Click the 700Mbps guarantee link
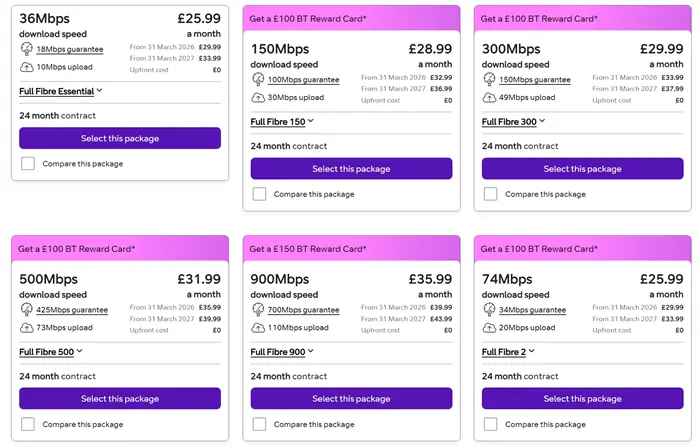700x447 pixels. click(x=304, y=310)
